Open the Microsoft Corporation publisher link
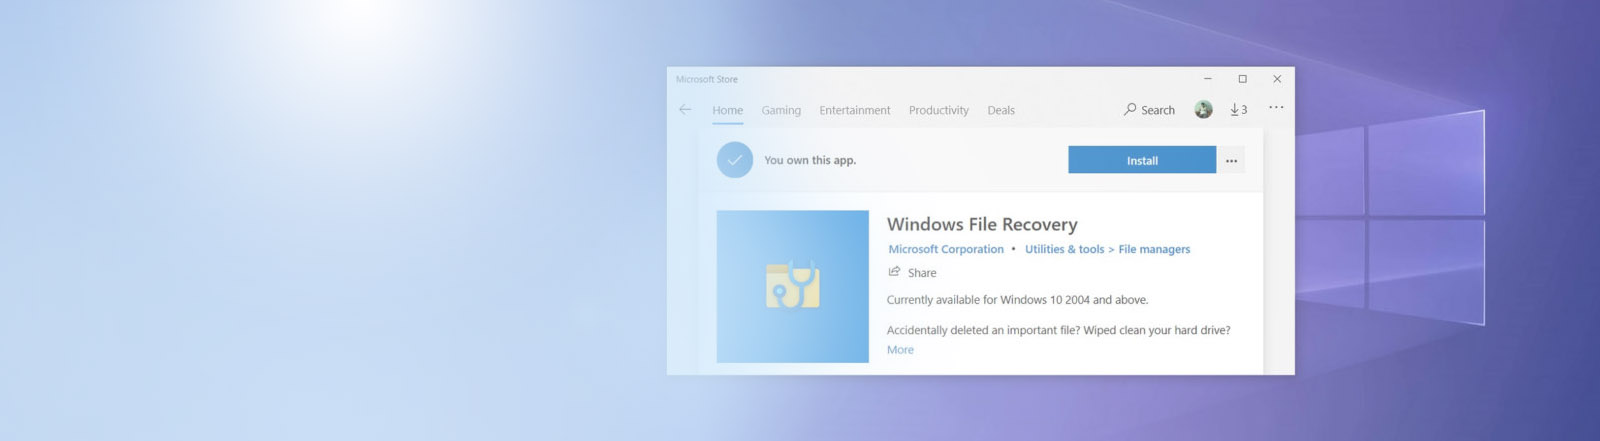Screen dimensions: 1600x441 [x=946, y=250]
